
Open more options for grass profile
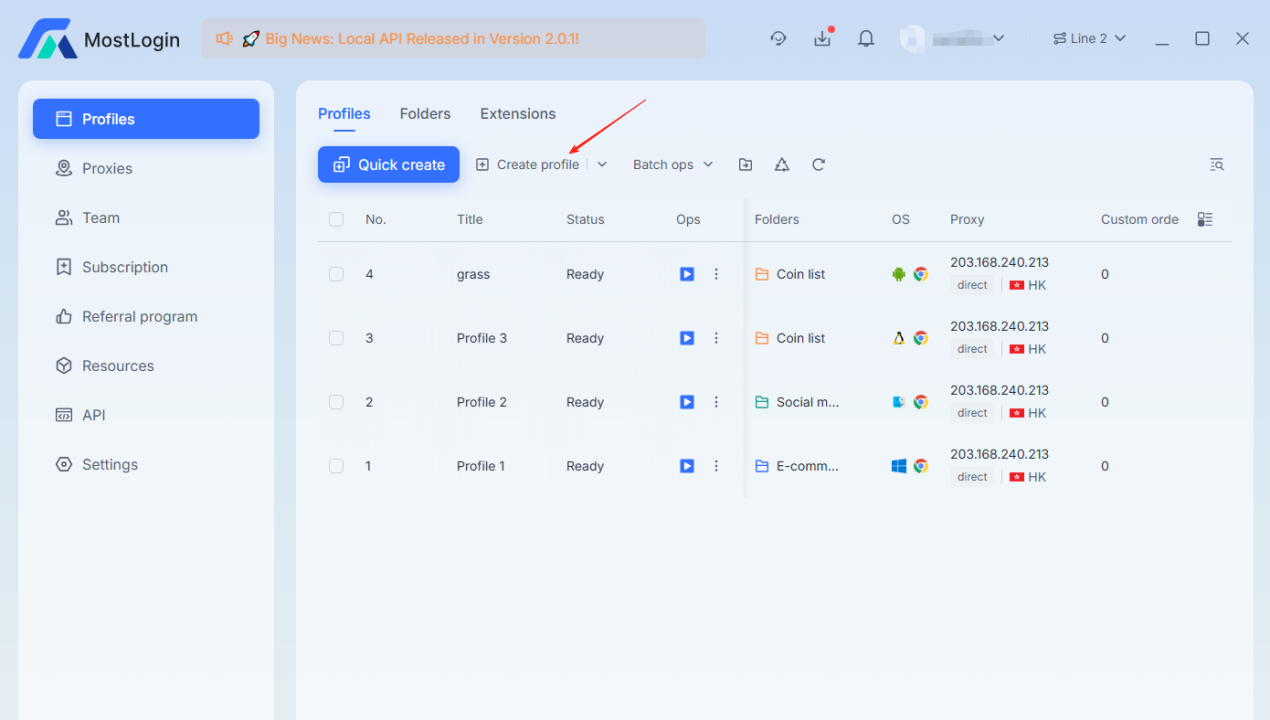tap(716, 274)
